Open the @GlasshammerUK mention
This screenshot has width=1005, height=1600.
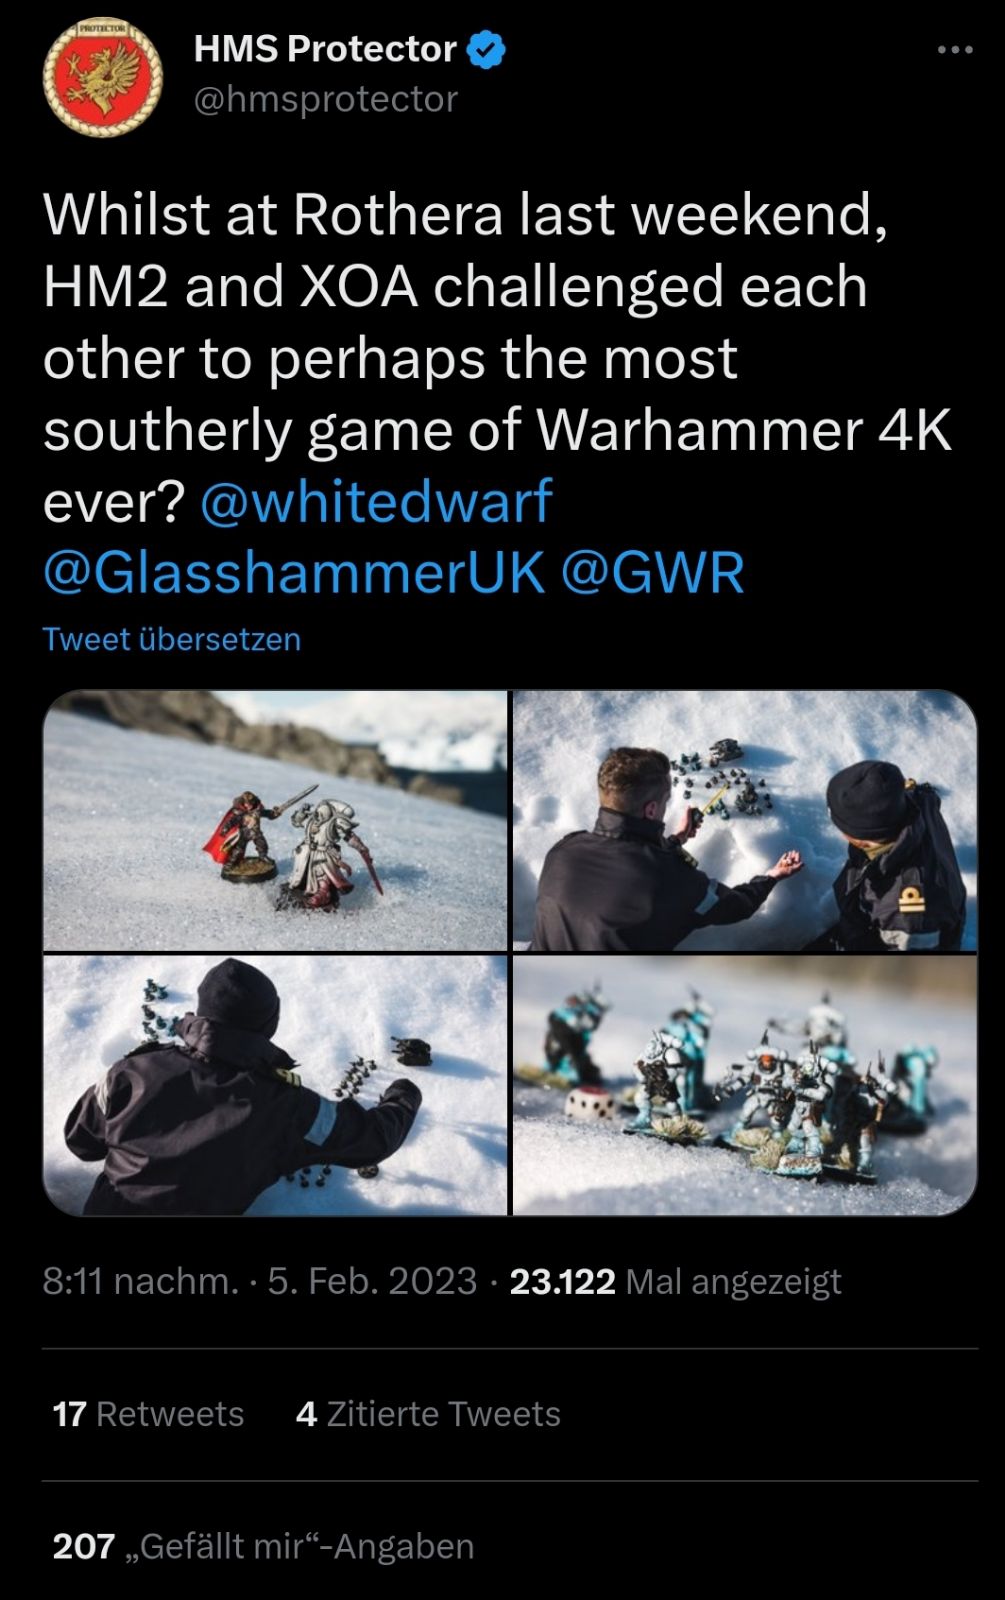click(x=294, y=573)
